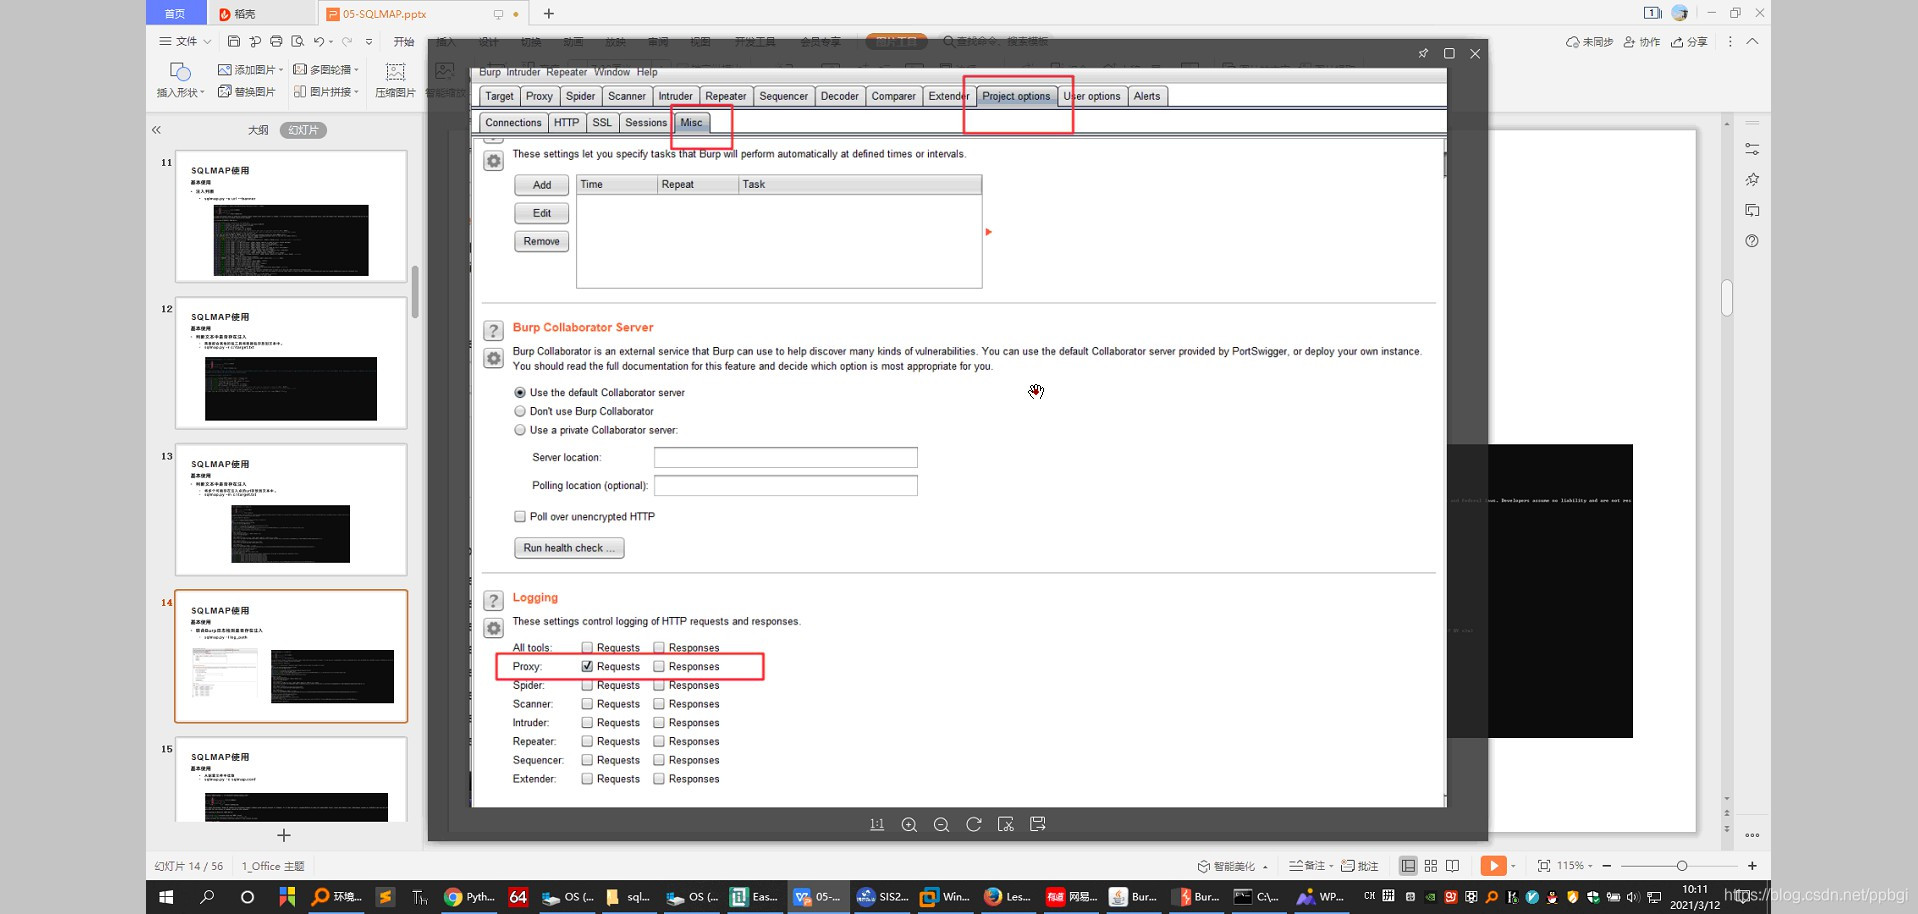Open Print Preview from quick access toolbar
1918x914 pixels.
(x=297, y=41)
